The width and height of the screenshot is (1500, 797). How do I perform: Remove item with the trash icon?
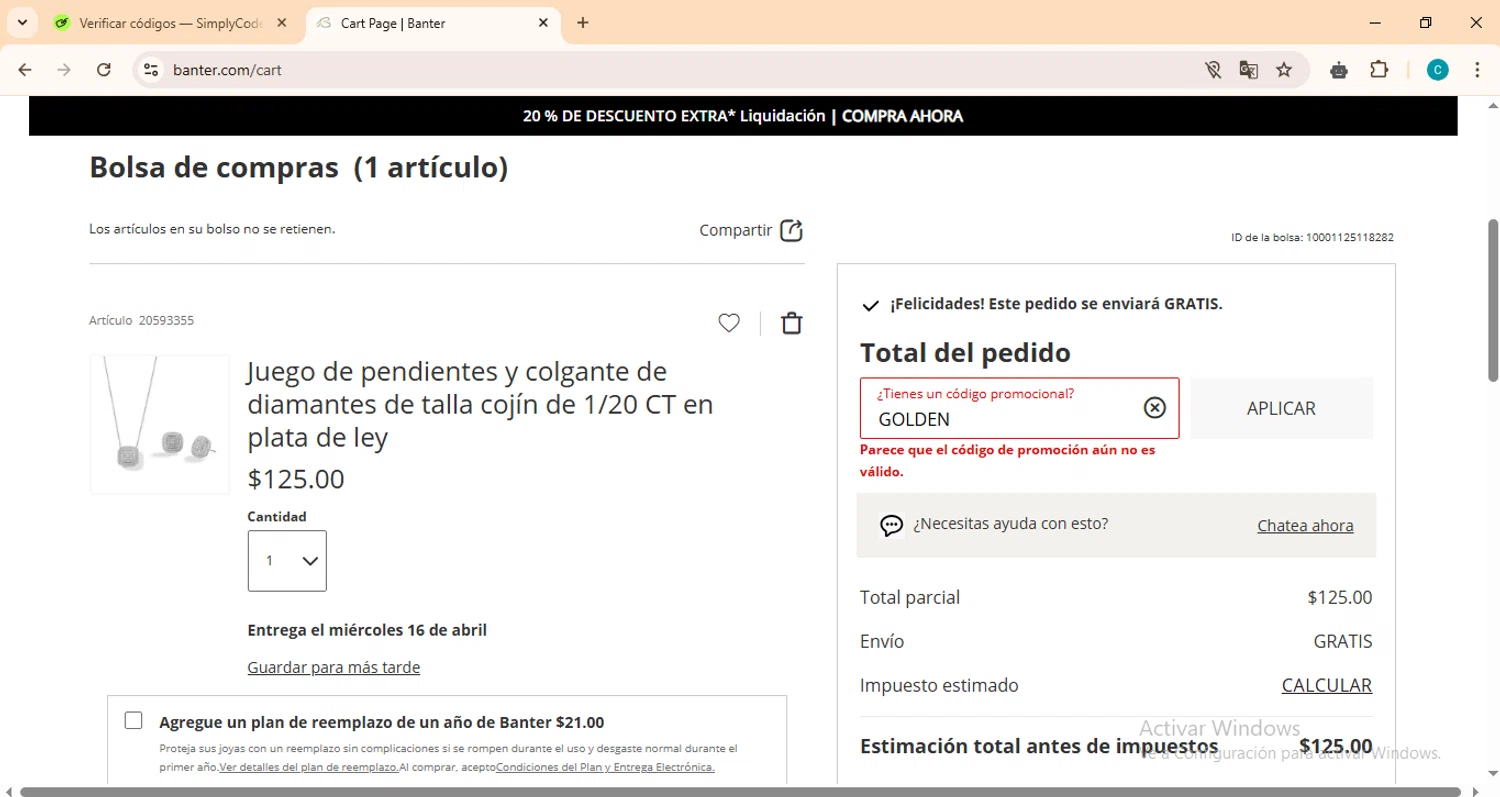tap(791, 323)
